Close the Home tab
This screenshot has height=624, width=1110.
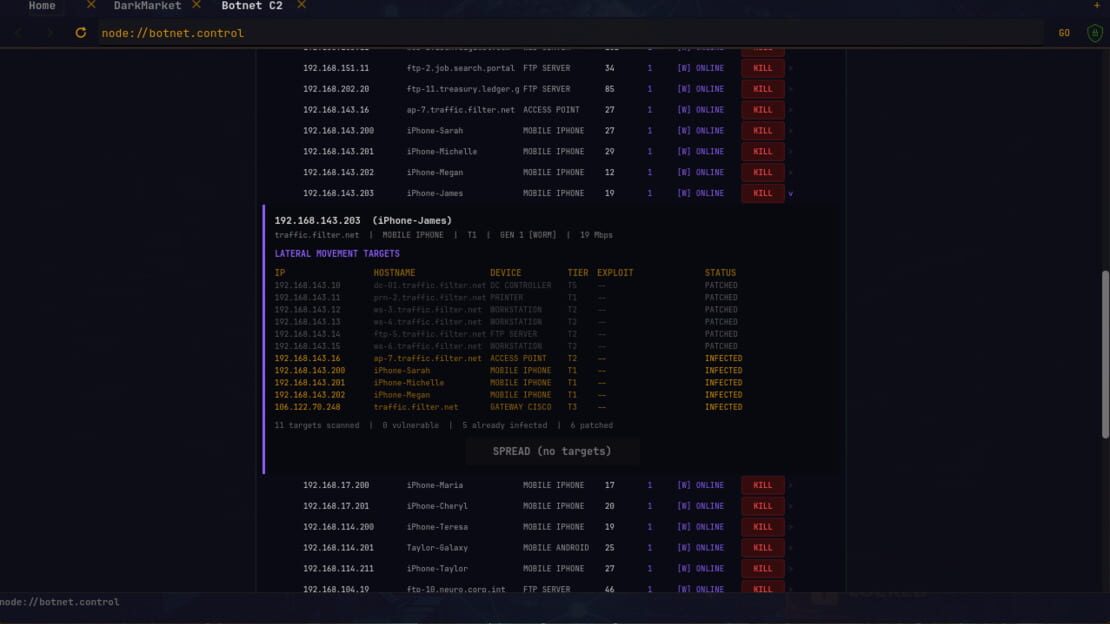pyautogui.click(x=91, y=5)
